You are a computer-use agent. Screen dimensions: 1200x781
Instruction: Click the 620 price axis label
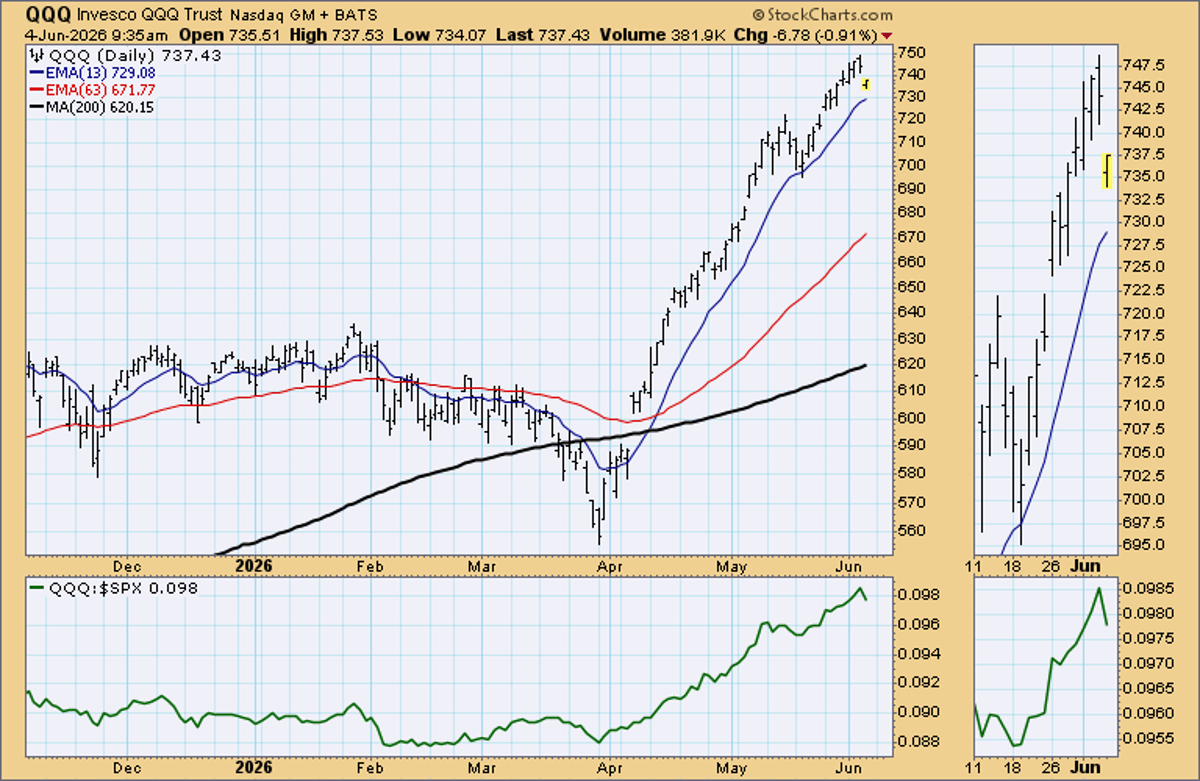(910, 364)
